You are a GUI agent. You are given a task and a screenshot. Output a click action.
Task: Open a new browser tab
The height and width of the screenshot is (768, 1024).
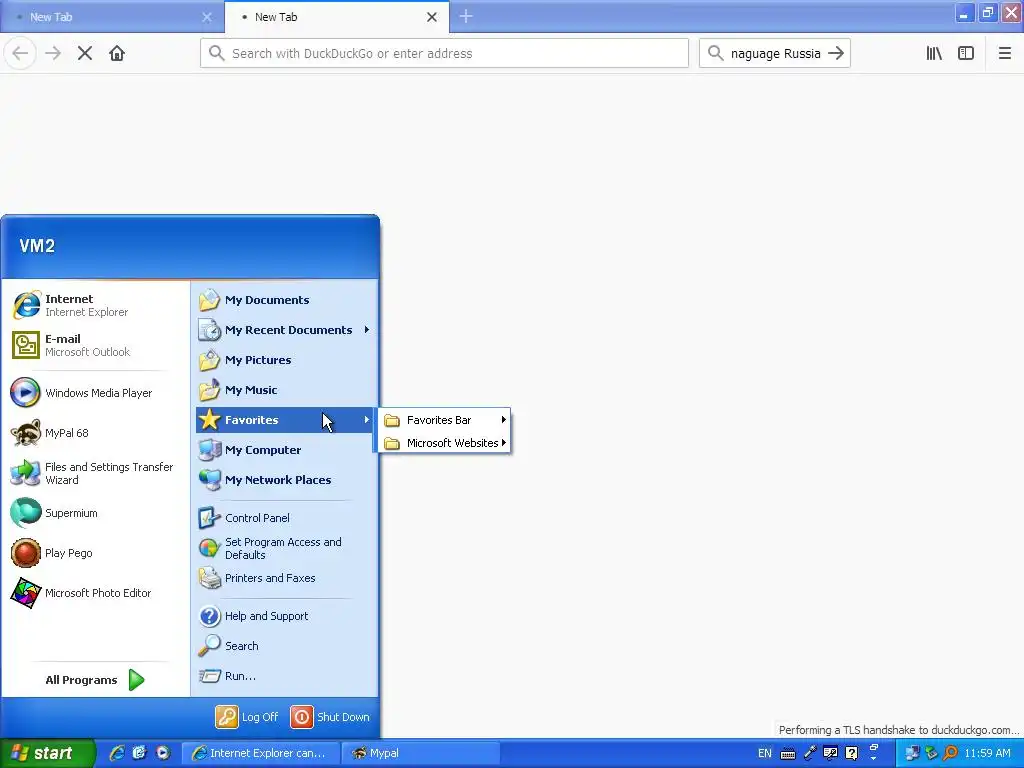coord(466,16)
